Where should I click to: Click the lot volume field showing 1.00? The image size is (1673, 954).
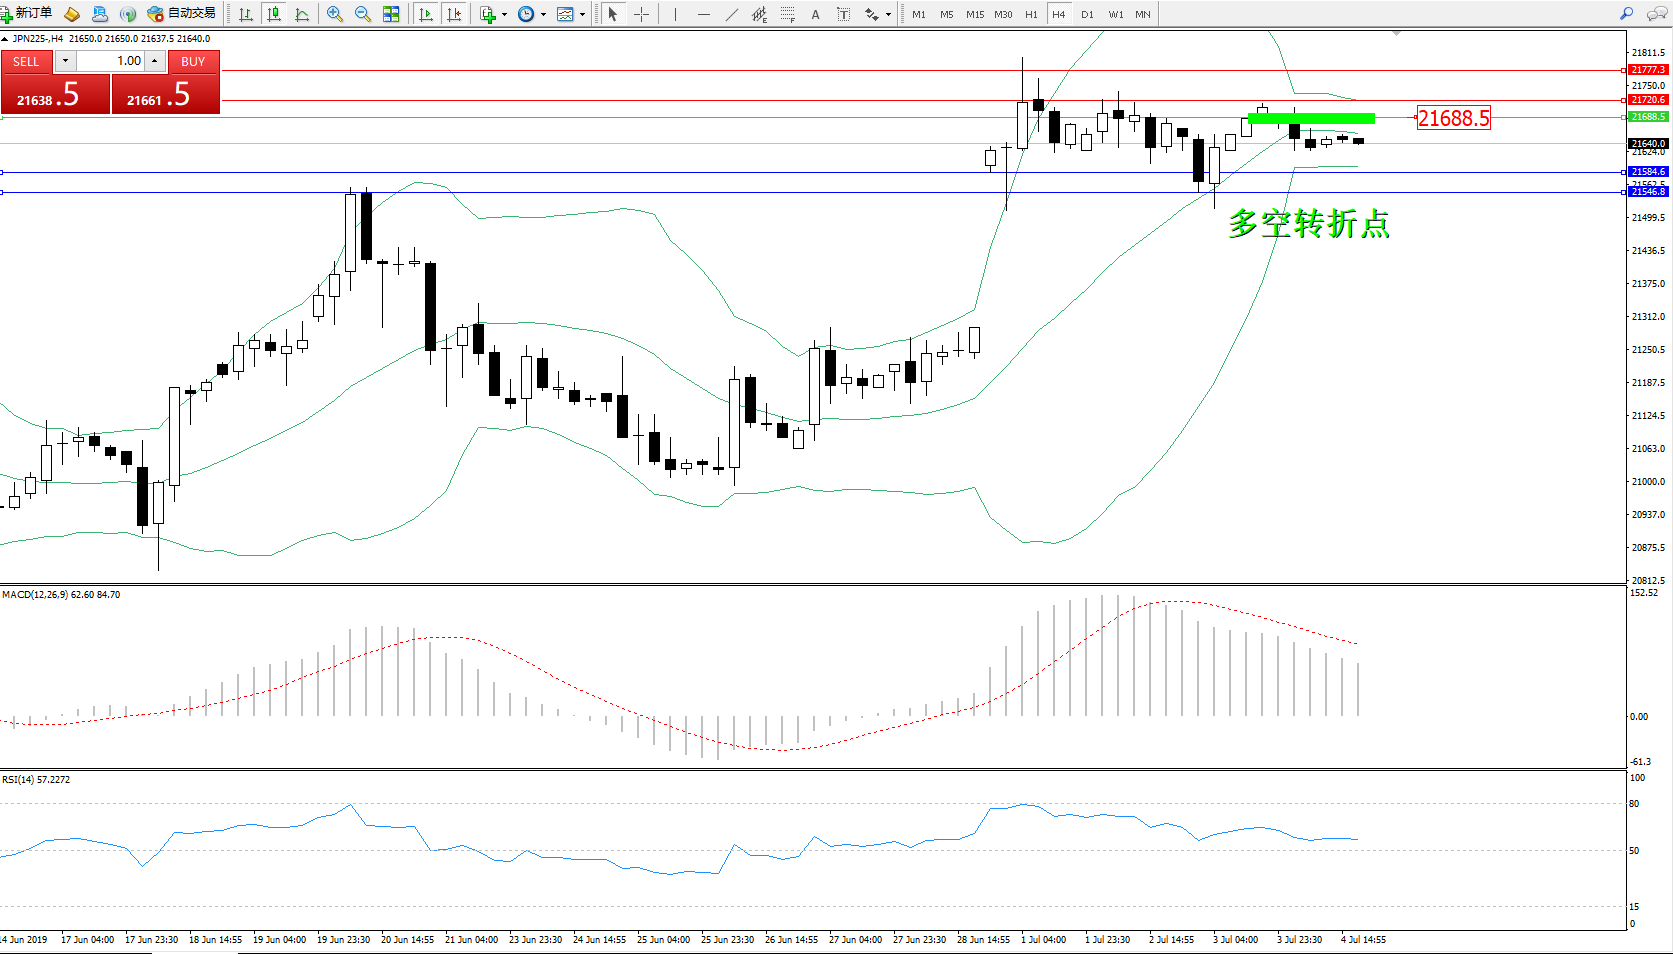(x=111, y=61)
